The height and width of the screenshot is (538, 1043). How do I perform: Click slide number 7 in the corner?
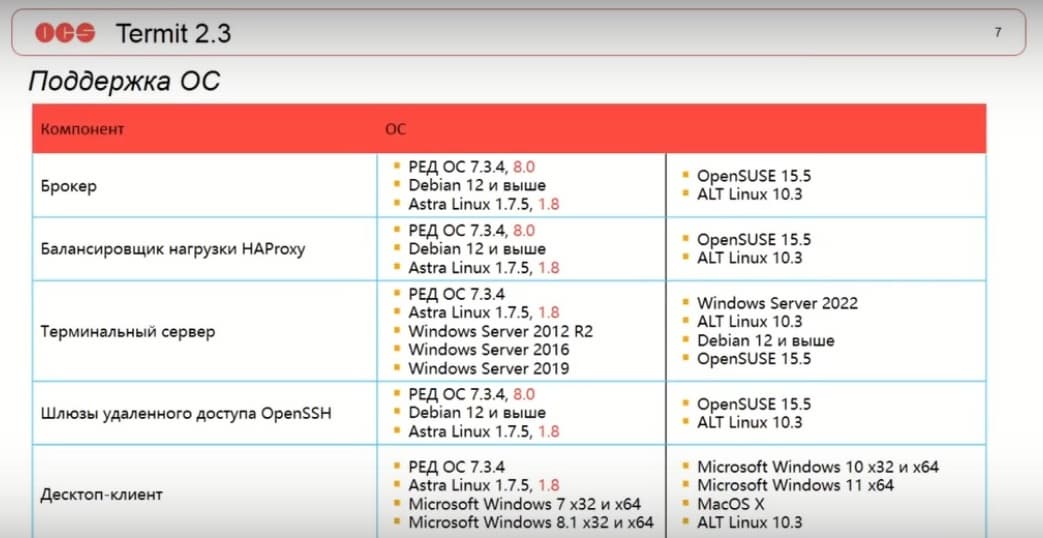pyautogui.click(x=997, y=32)
